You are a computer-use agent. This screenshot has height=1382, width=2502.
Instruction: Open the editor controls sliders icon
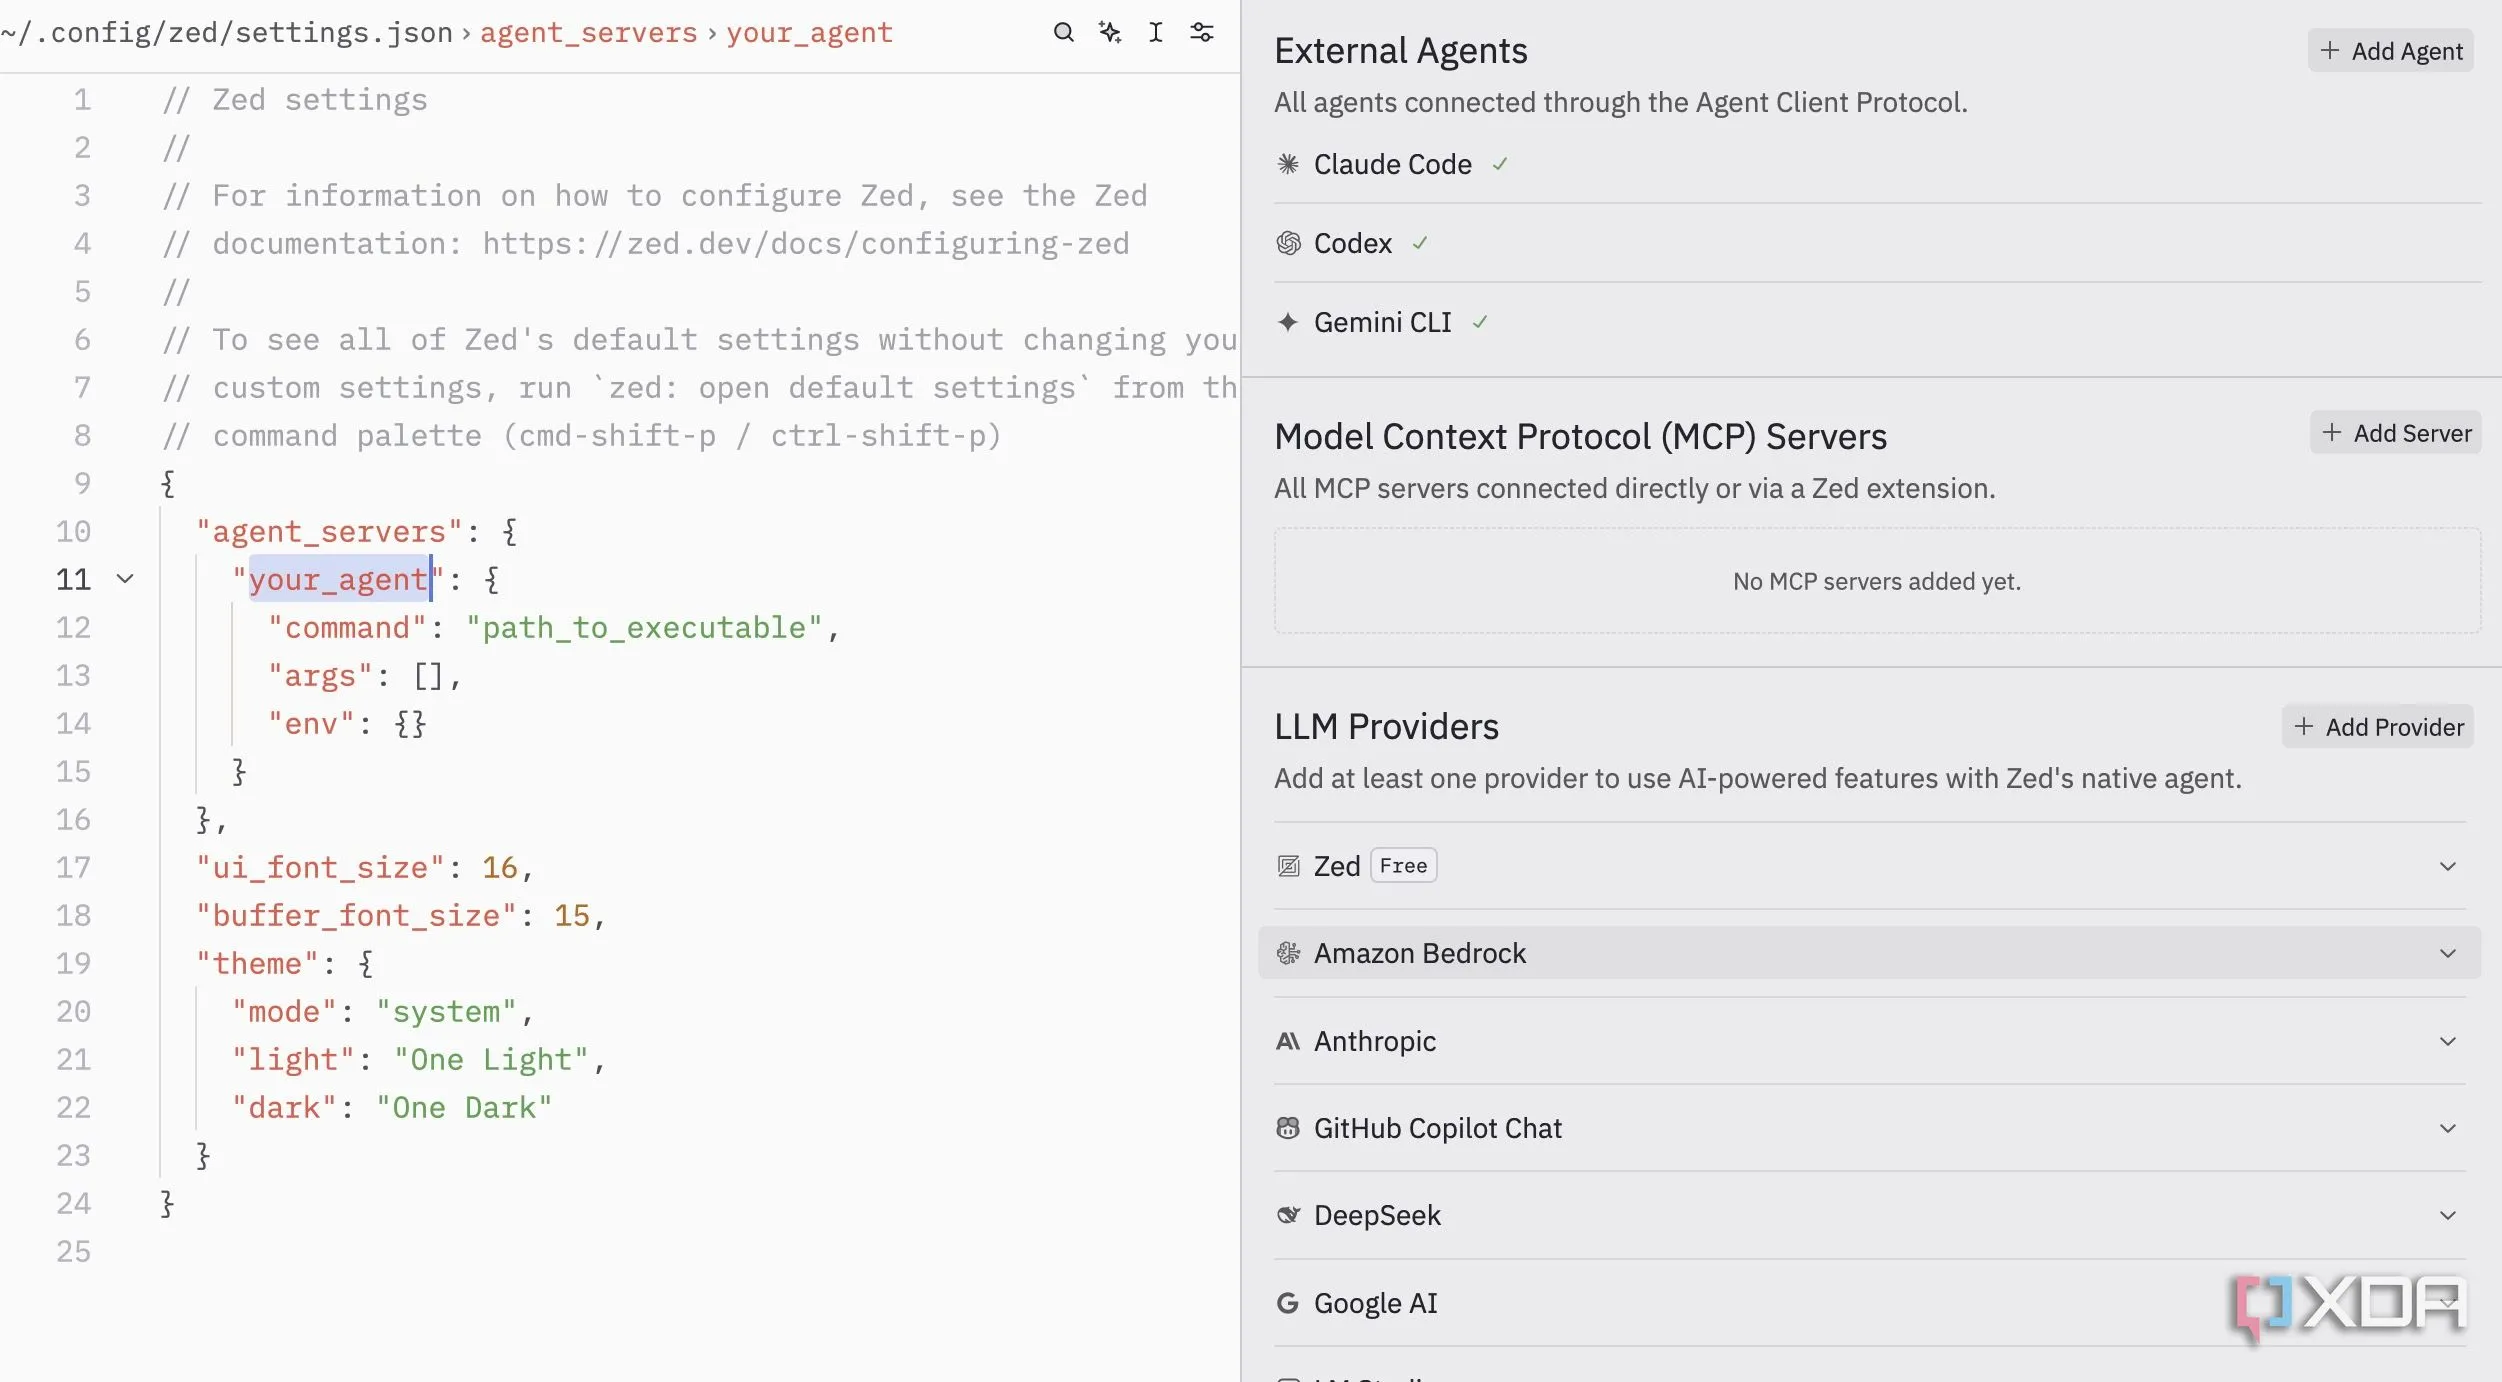click(1201, 32)
